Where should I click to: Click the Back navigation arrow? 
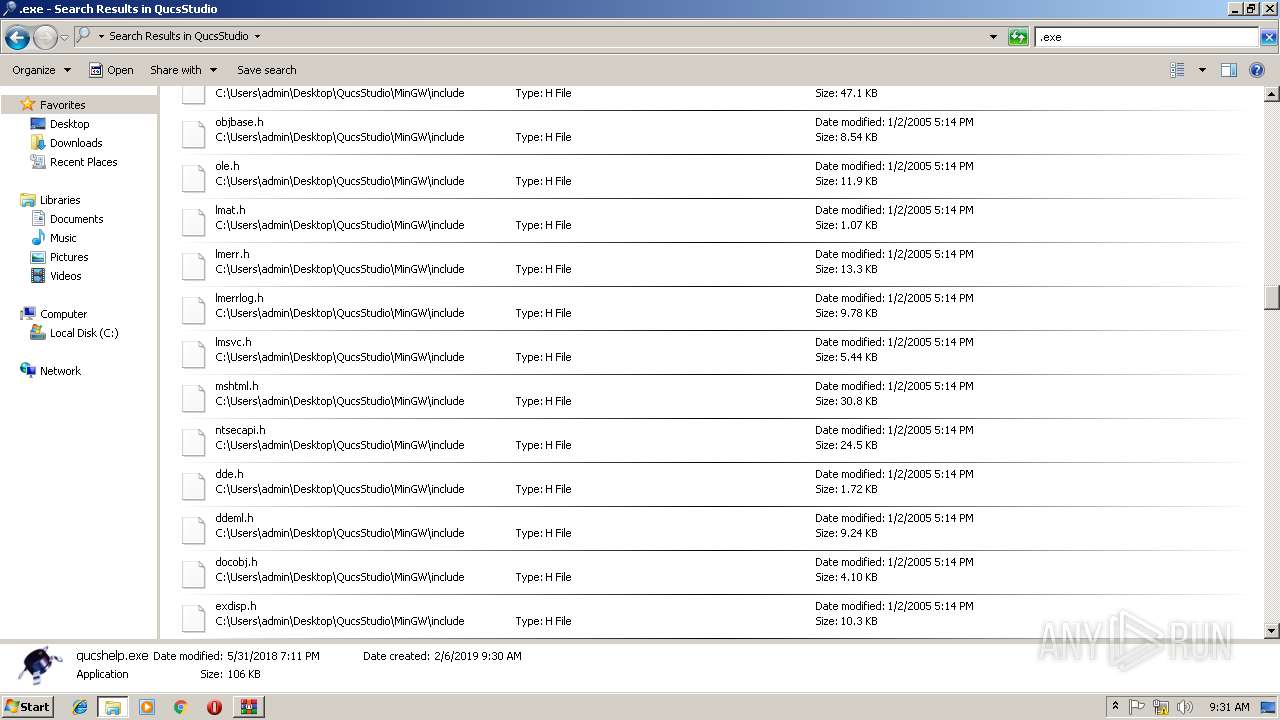[x=17, y=38]
